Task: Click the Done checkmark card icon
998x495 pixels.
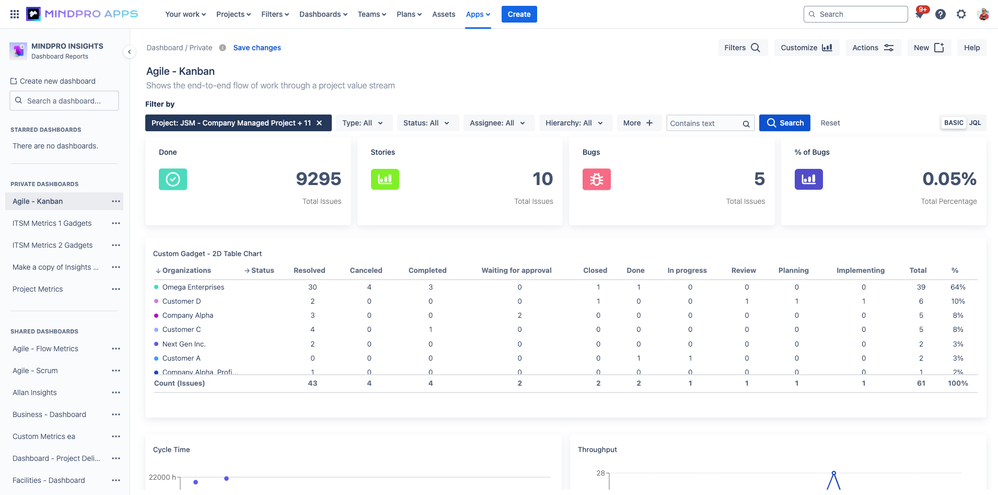Action: coord(172,179)
